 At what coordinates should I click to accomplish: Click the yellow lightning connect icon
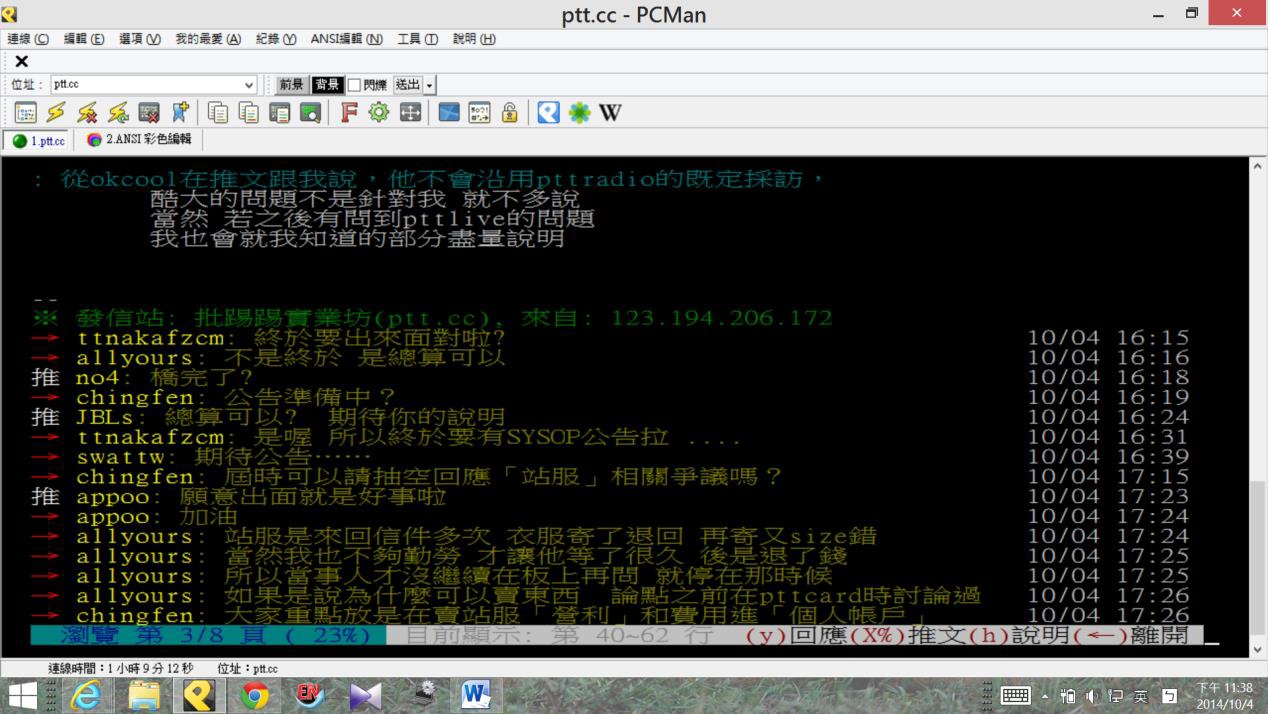[x=56, y=112]
